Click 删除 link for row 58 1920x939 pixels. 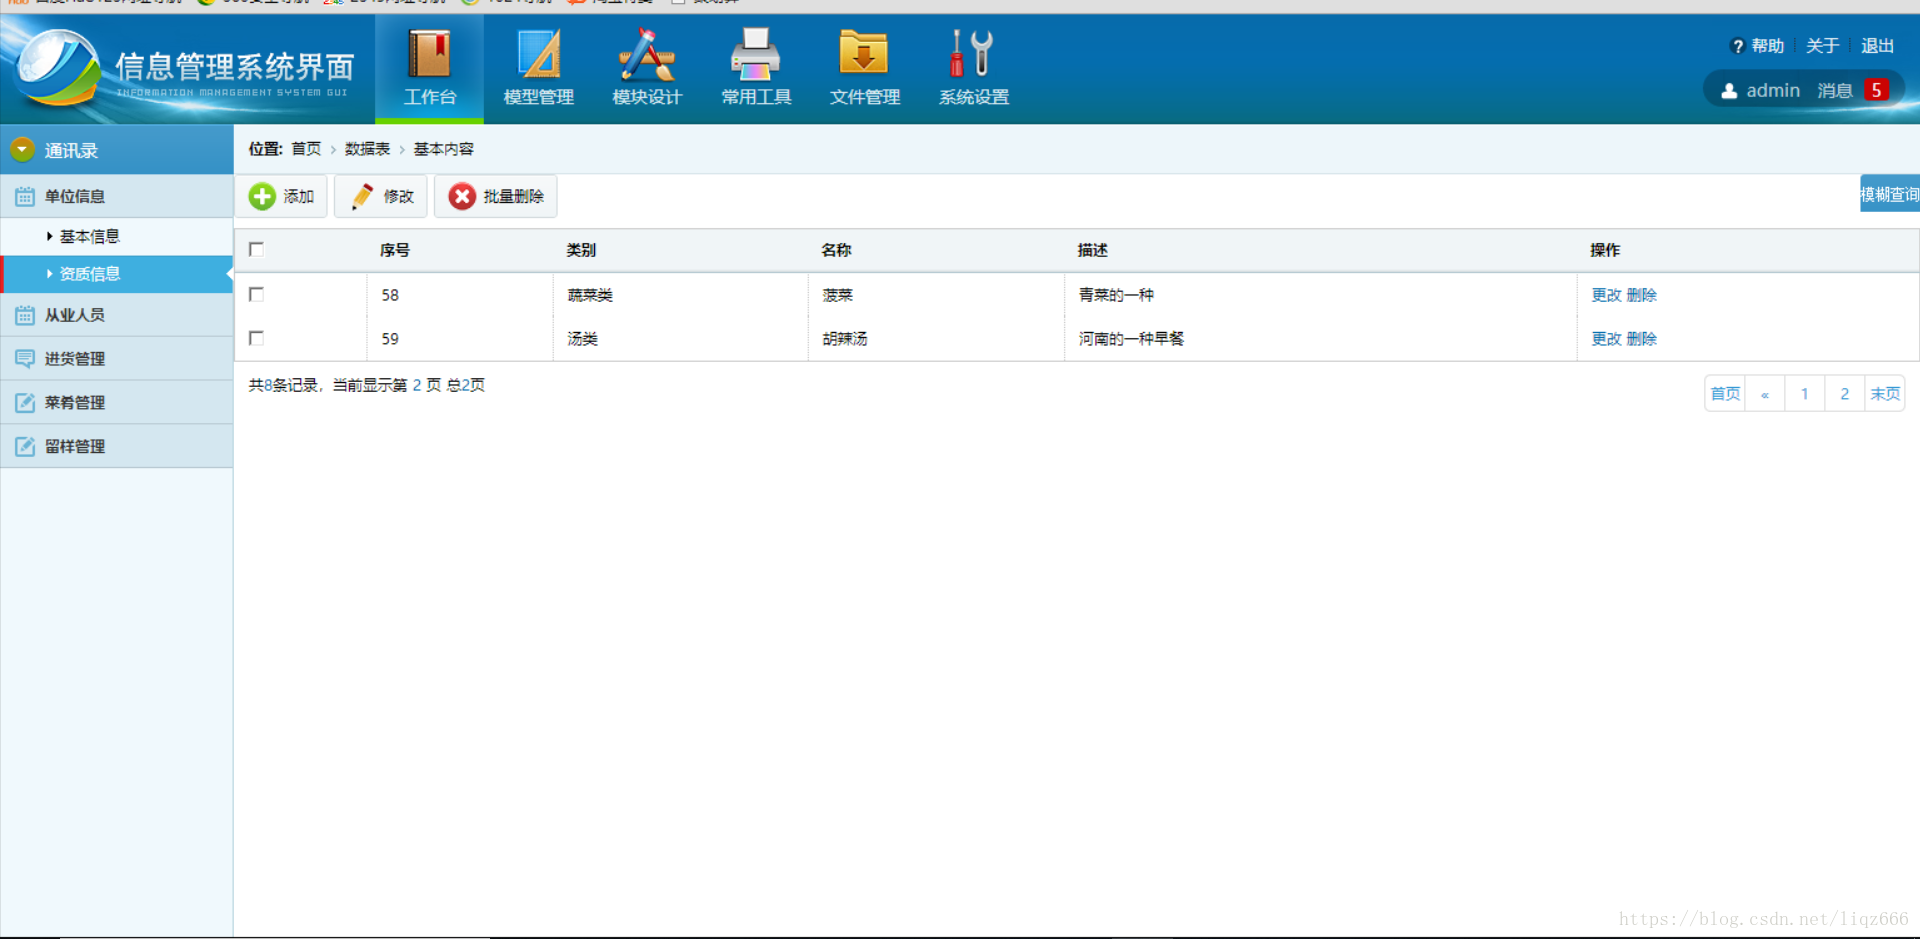[x=1641, y=295]
